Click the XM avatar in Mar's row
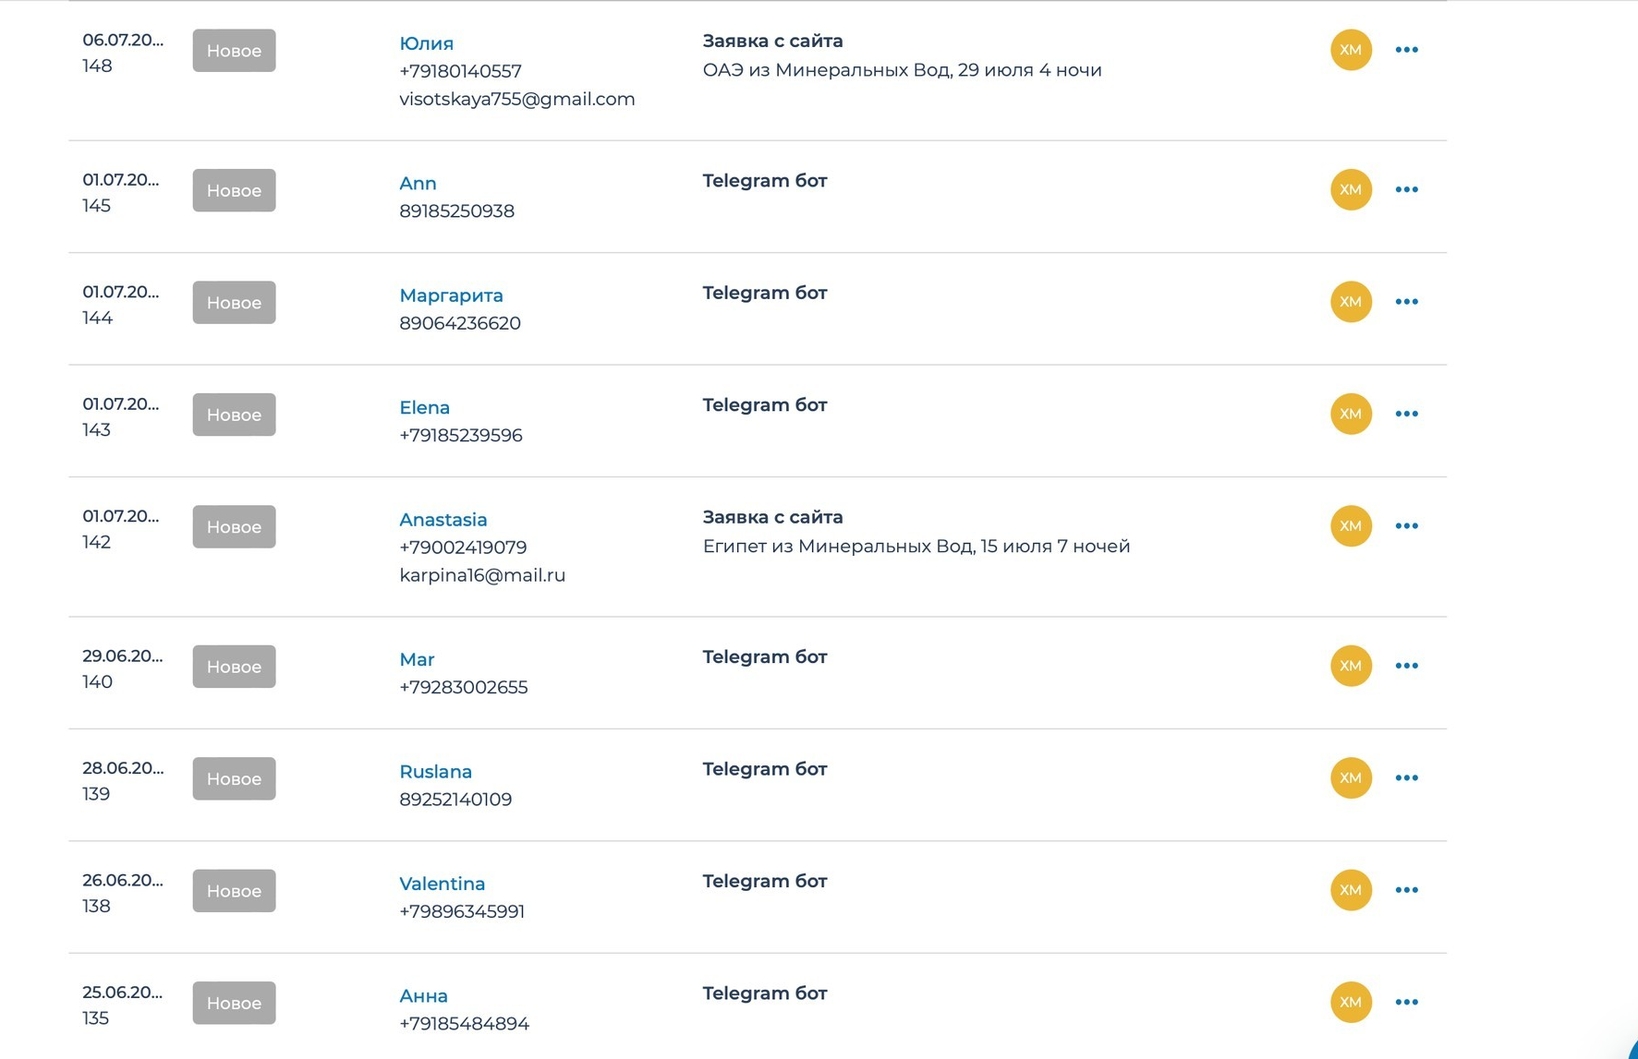Viewport: 1638px width, 1059px height. [x=1350, y=666]
